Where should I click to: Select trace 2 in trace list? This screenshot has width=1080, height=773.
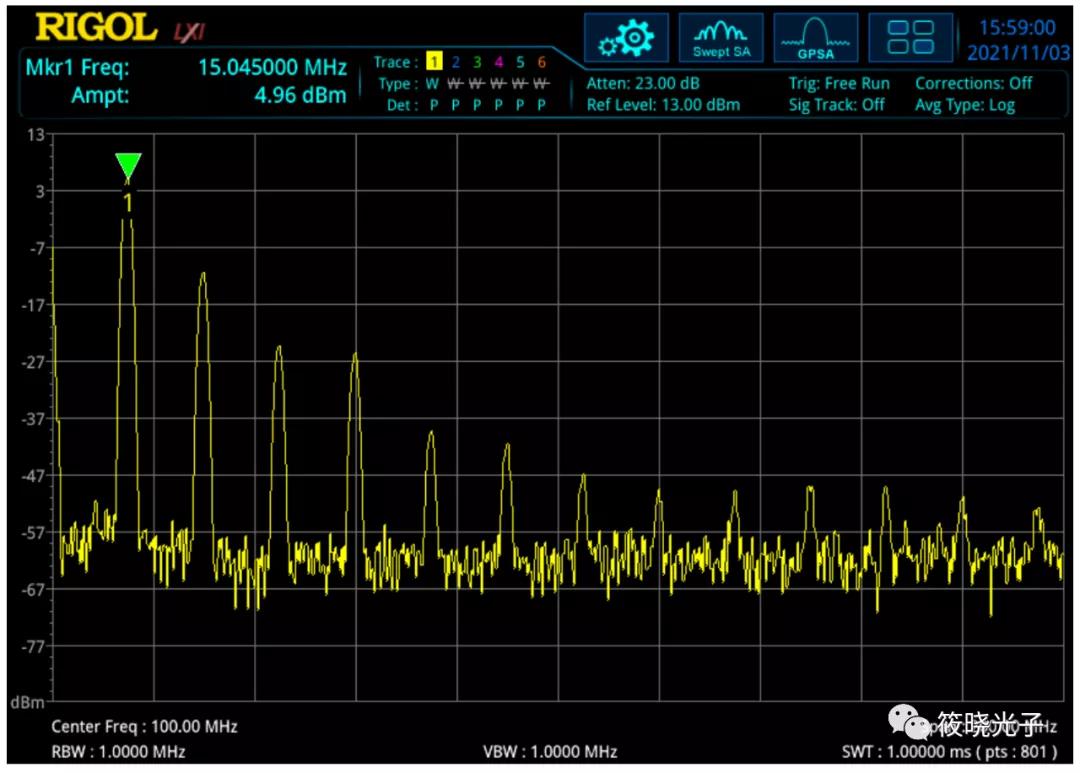pyautogui.click(x=455, y=62)
